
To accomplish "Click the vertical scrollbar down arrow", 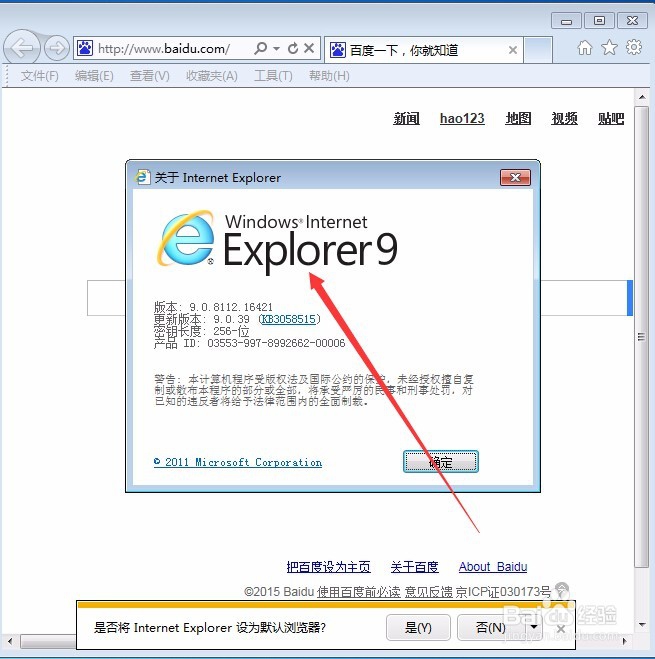I will coord(642,625).
